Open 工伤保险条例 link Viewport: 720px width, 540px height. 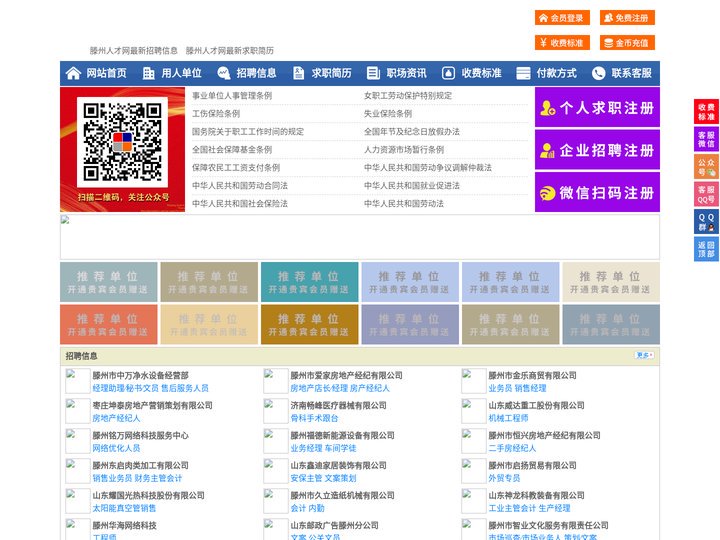[216, 113]
